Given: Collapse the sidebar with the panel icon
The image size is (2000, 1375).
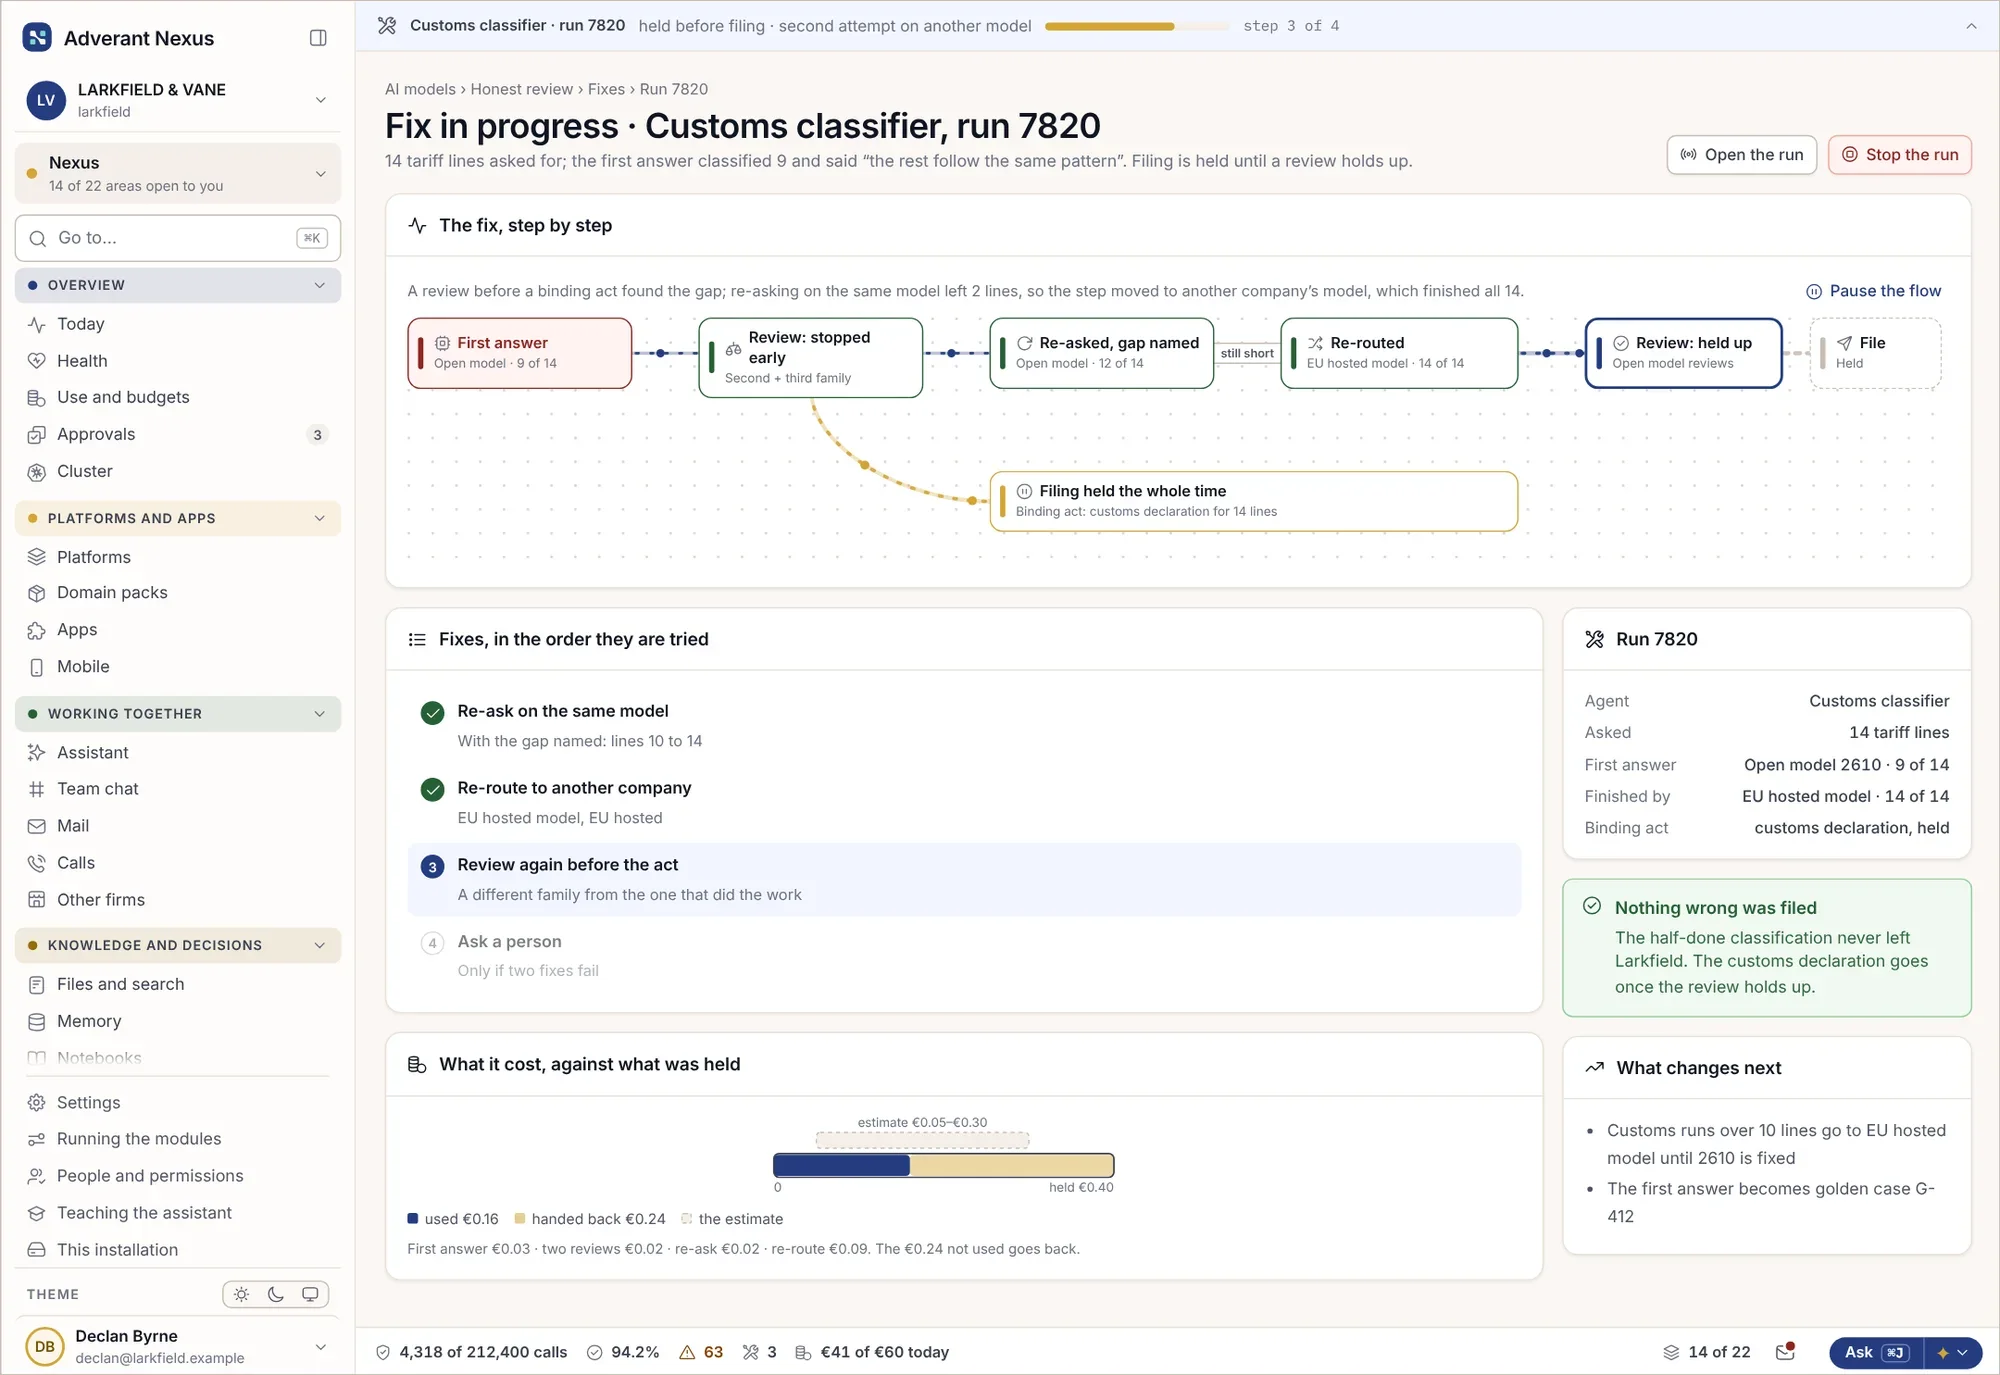Looking at the screenshot, I should (318, 38).
